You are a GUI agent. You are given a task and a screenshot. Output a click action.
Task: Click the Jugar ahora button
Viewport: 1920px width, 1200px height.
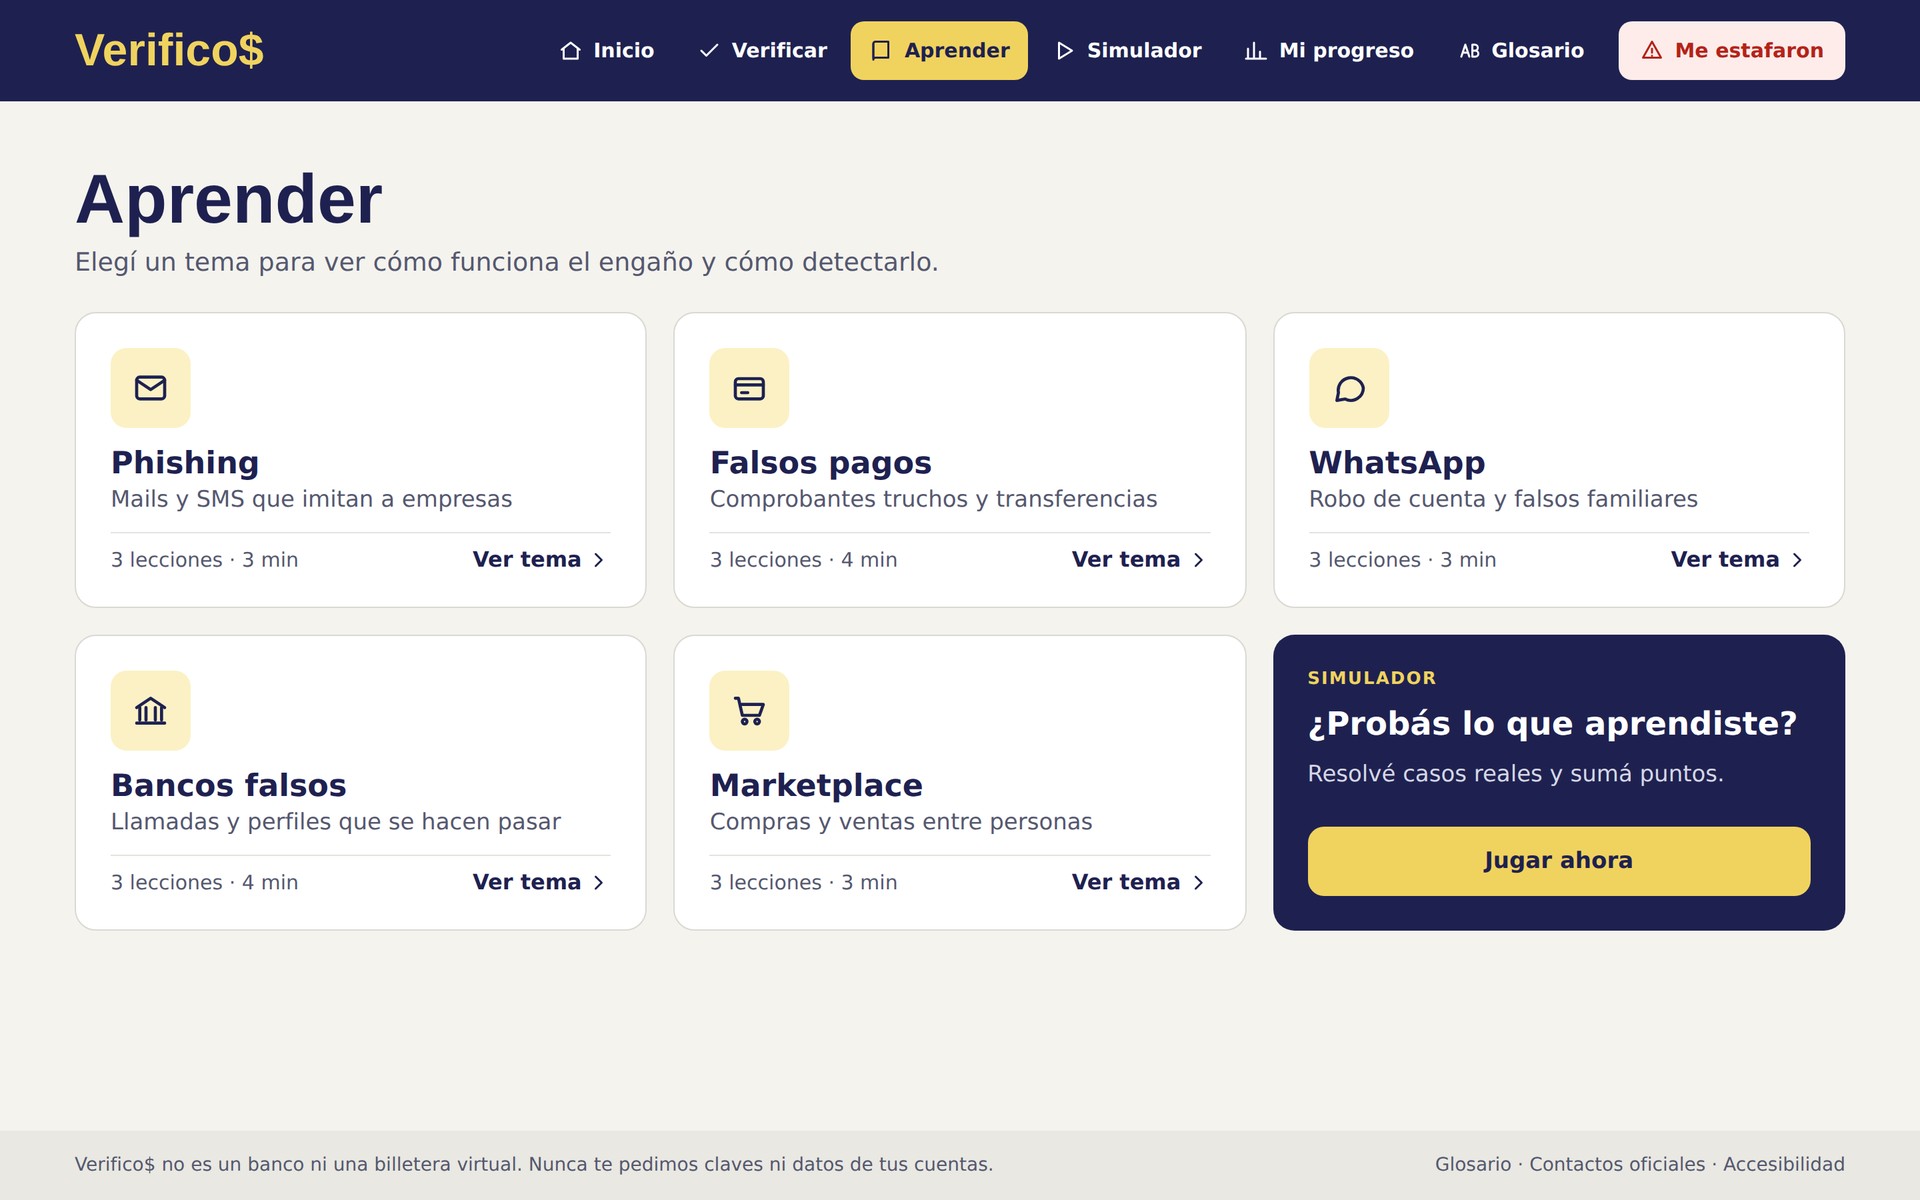coord(1559,861)
